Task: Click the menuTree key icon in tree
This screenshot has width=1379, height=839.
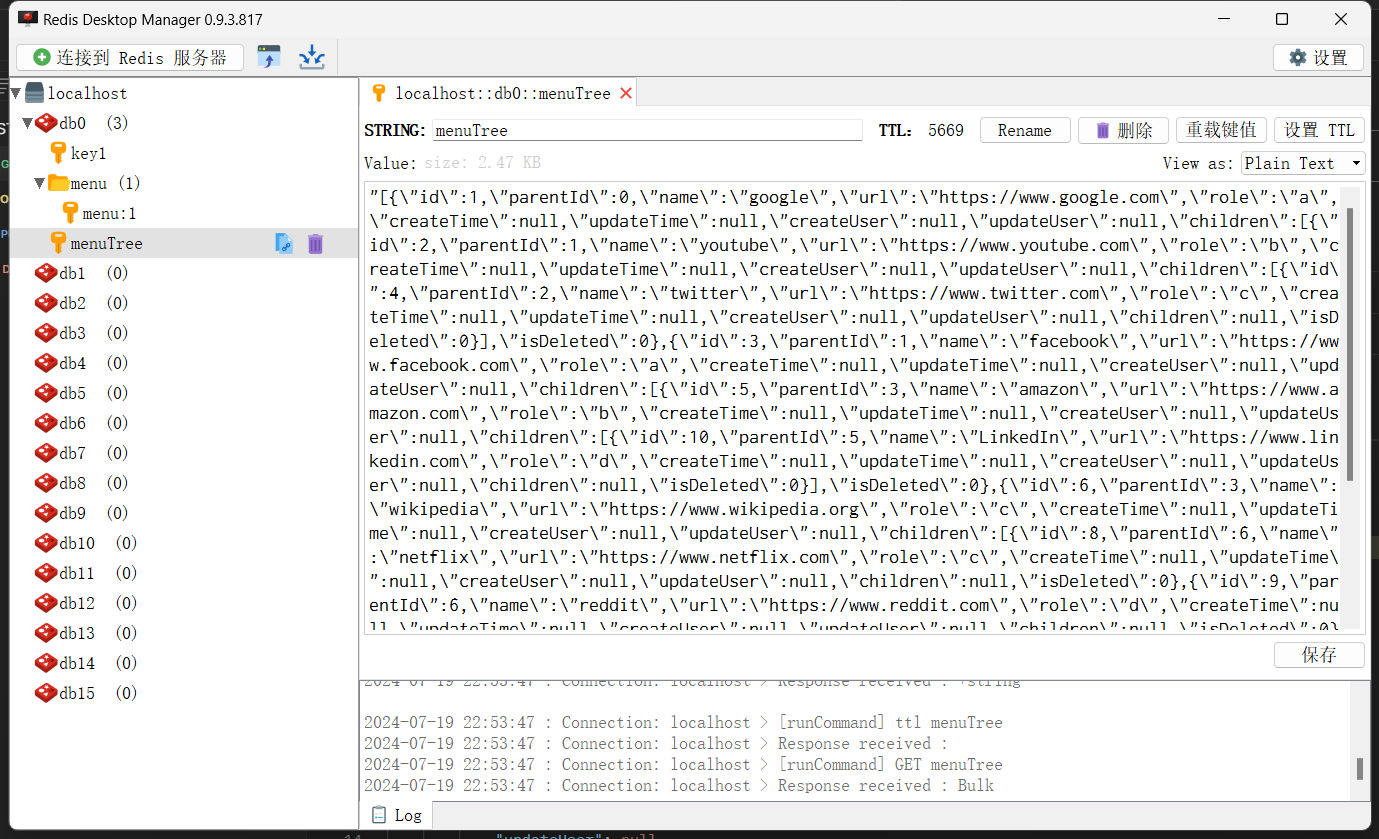Action: pyautogui.click(x=58, y=243)
